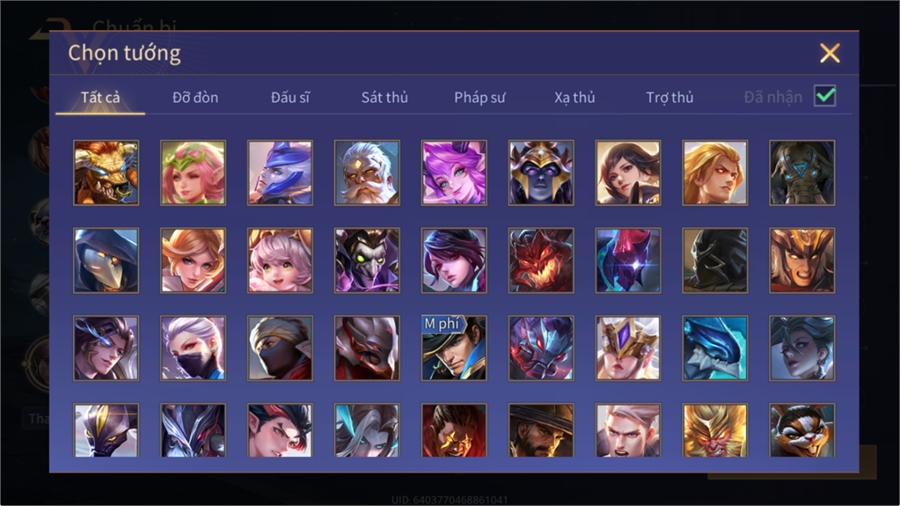The height and width of the screenshot is (506, 900).
Task: Open the Sát thủ tab
Action: pos(385,98)
